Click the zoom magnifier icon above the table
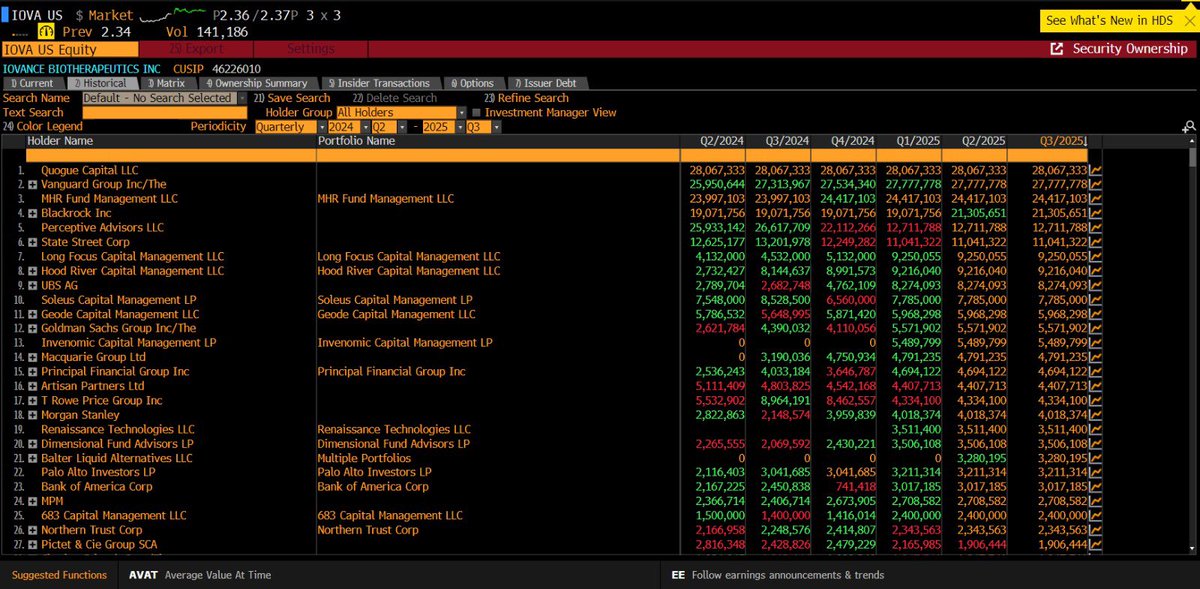Viewport: 1200px width, 589px height. [x=1189, y=127]
